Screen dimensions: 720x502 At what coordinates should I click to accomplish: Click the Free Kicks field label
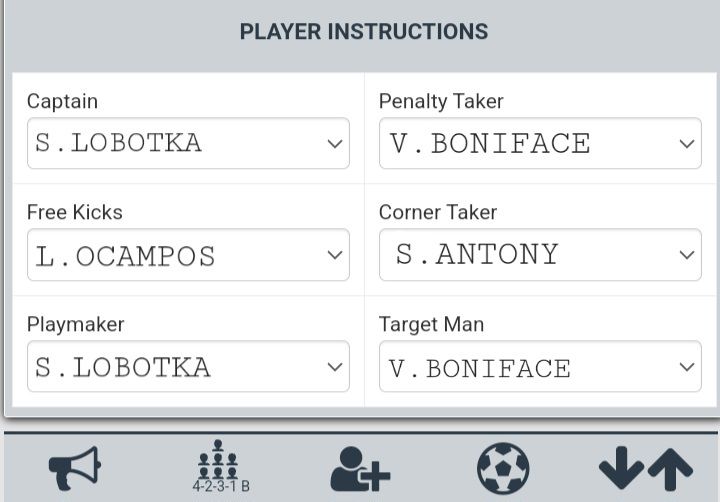(75, 212)
